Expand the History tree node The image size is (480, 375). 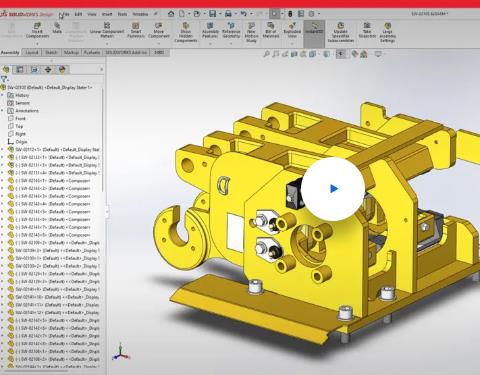pos(3,95)
